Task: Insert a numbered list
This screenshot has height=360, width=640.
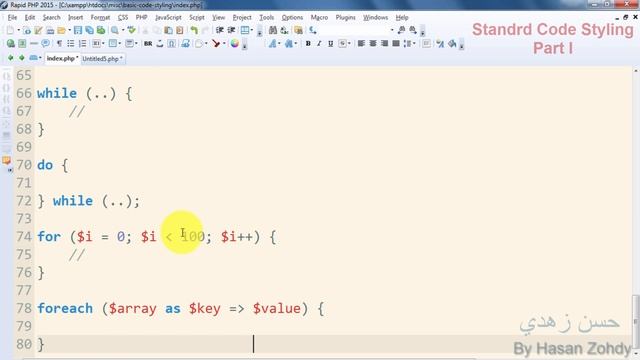Action: (82, 43)
